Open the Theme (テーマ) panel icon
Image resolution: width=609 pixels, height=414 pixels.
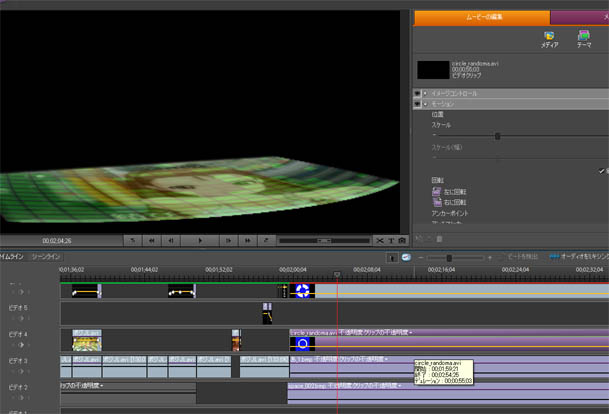(584, 37)
